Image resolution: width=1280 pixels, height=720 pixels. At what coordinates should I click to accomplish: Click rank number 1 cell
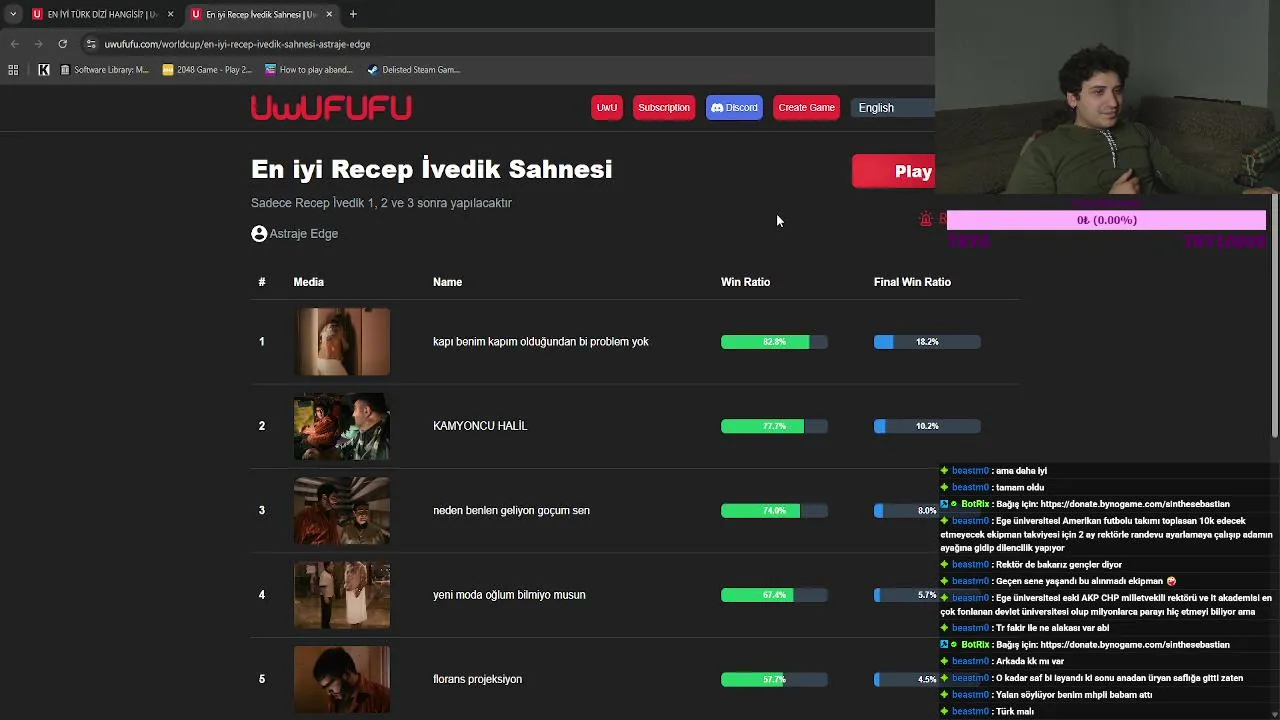click(262, 342)
